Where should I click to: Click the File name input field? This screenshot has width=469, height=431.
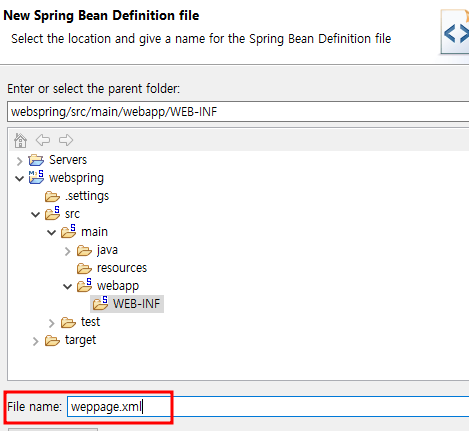point(268,407)
